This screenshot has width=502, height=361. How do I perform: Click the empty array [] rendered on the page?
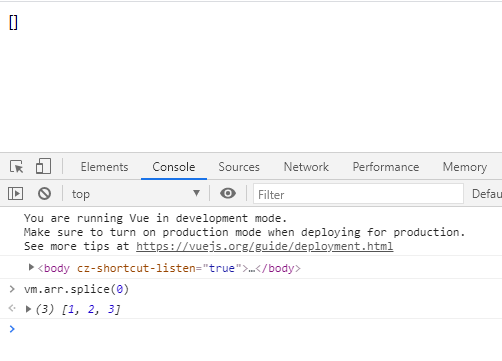(13, 23)
